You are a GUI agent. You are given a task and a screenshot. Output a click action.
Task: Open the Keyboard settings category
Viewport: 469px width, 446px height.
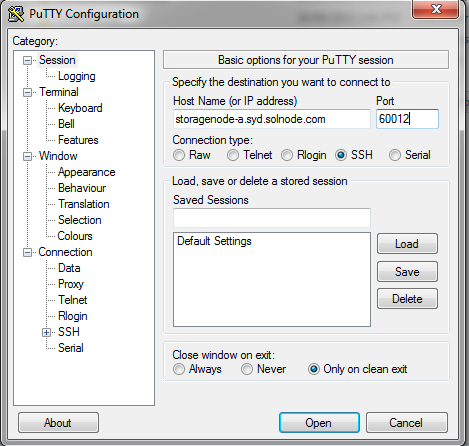coord(80,108)
